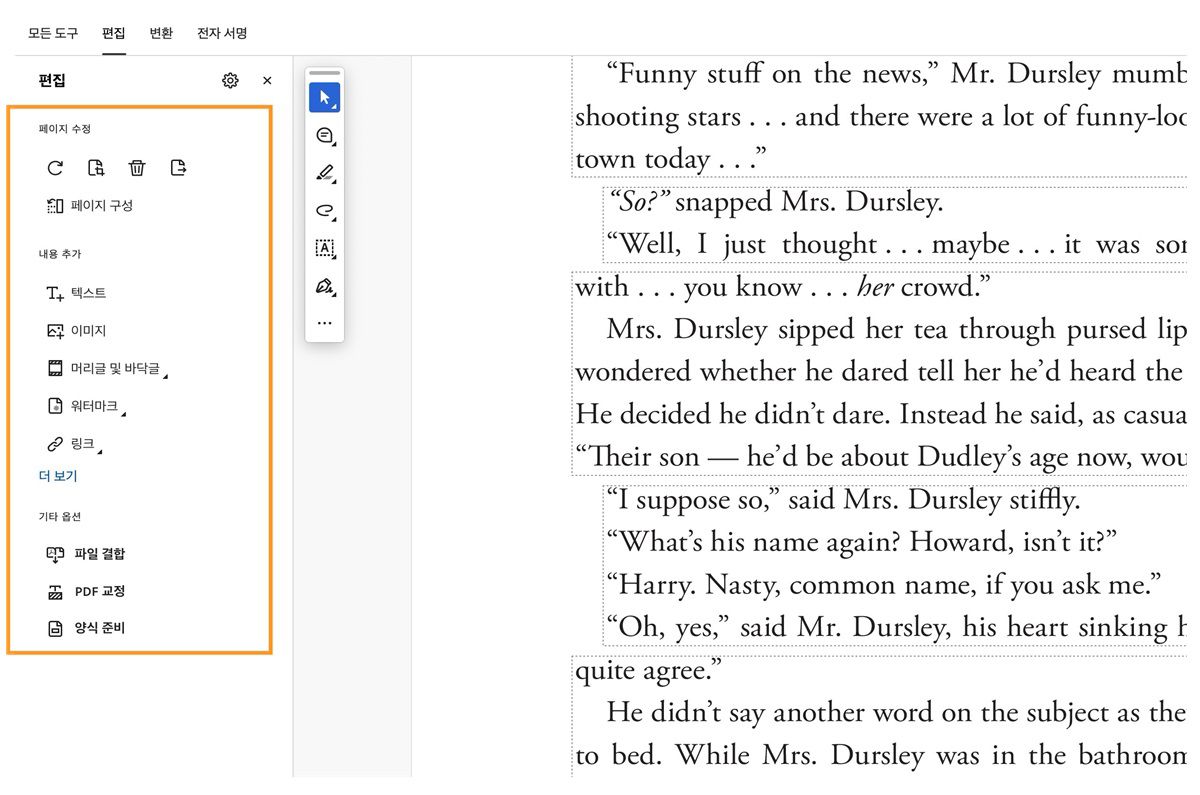Open the 모든 도구 tab
Viewport: 1200px width, 795px height.
pos(53,33)
